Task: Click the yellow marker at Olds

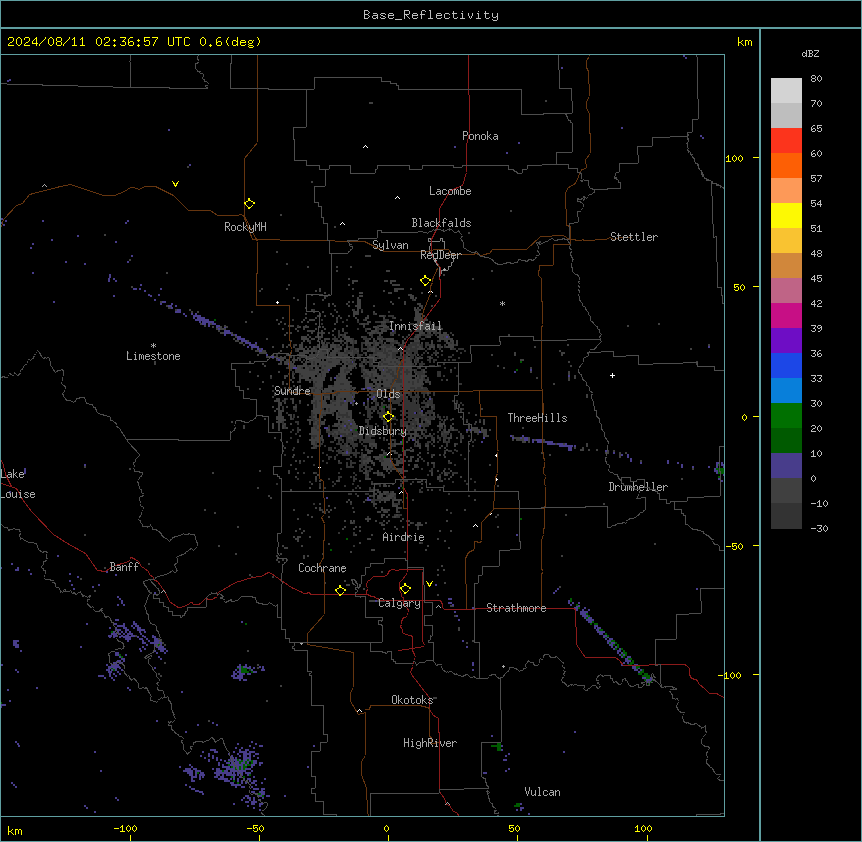Action: pos(388,417)
